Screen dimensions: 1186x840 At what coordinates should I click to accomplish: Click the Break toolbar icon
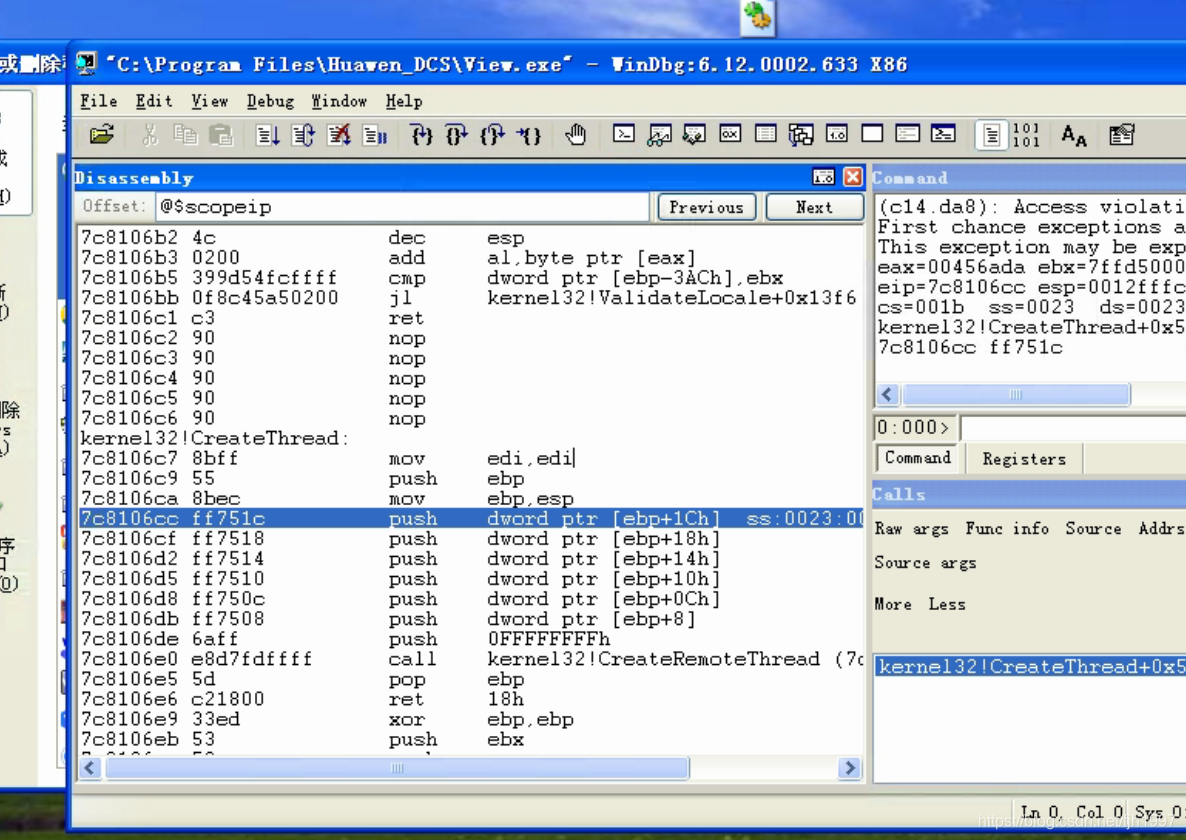(374, 135)
